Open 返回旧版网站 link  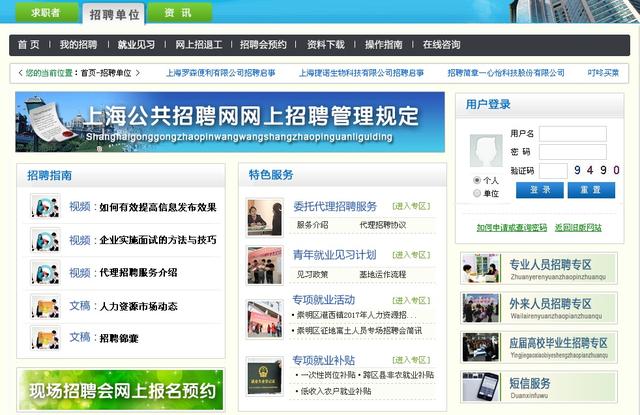578,228
